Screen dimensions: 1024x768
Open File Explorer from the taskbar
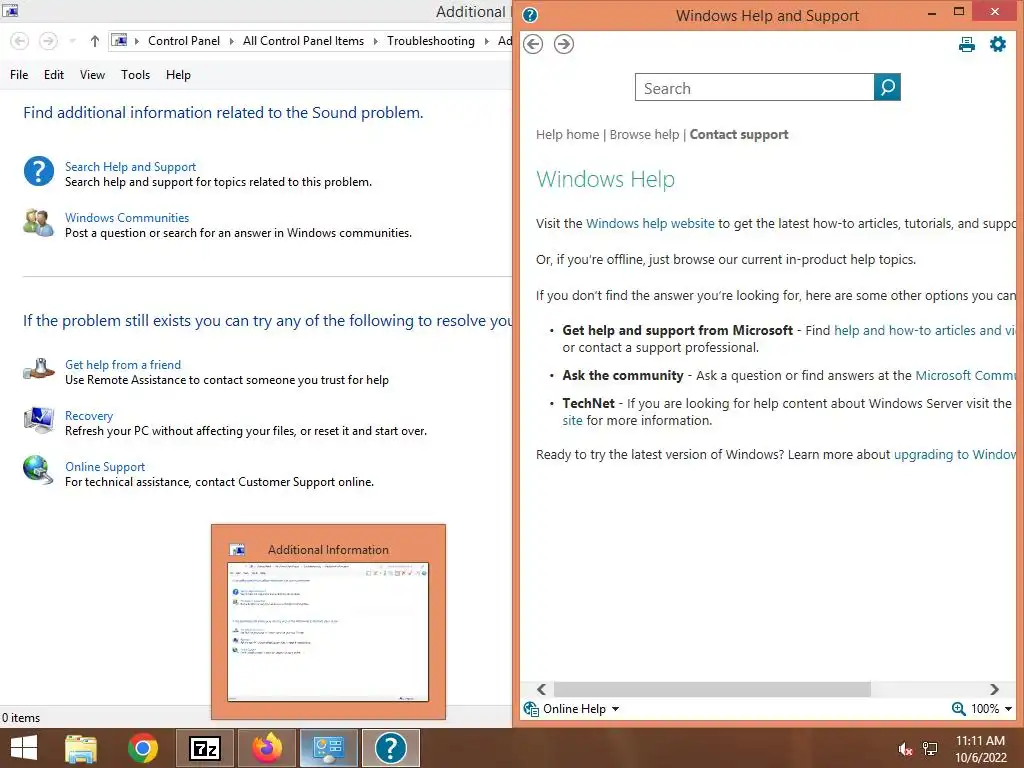81,748
